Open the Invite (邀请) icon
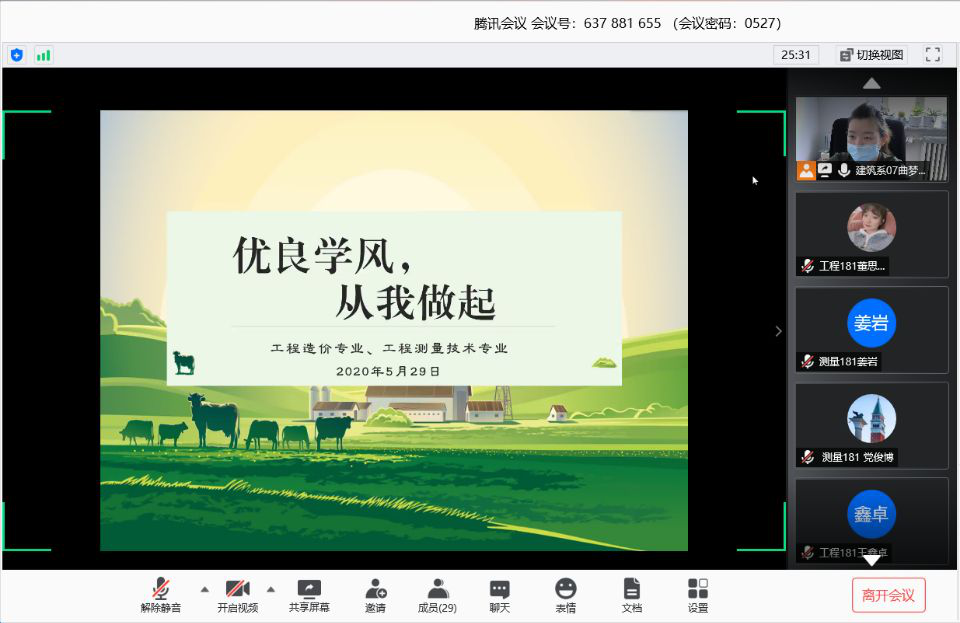 coord(375,595)
